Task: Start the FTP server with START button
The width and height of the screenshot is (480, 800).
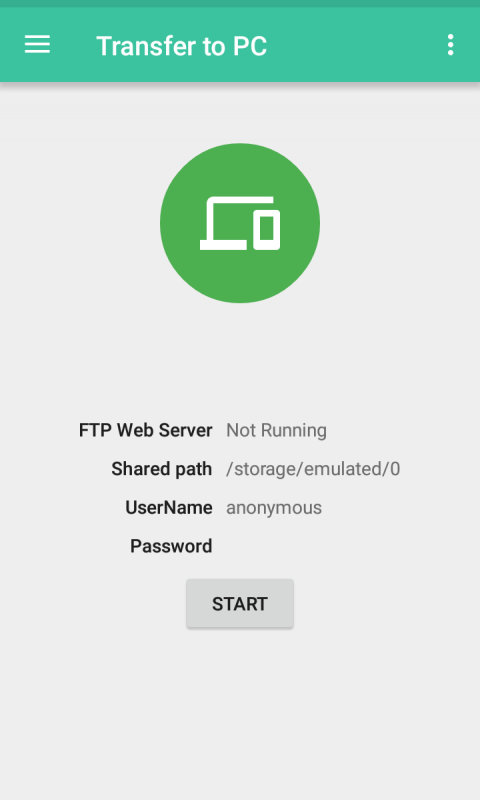Action: coord(240,603)
